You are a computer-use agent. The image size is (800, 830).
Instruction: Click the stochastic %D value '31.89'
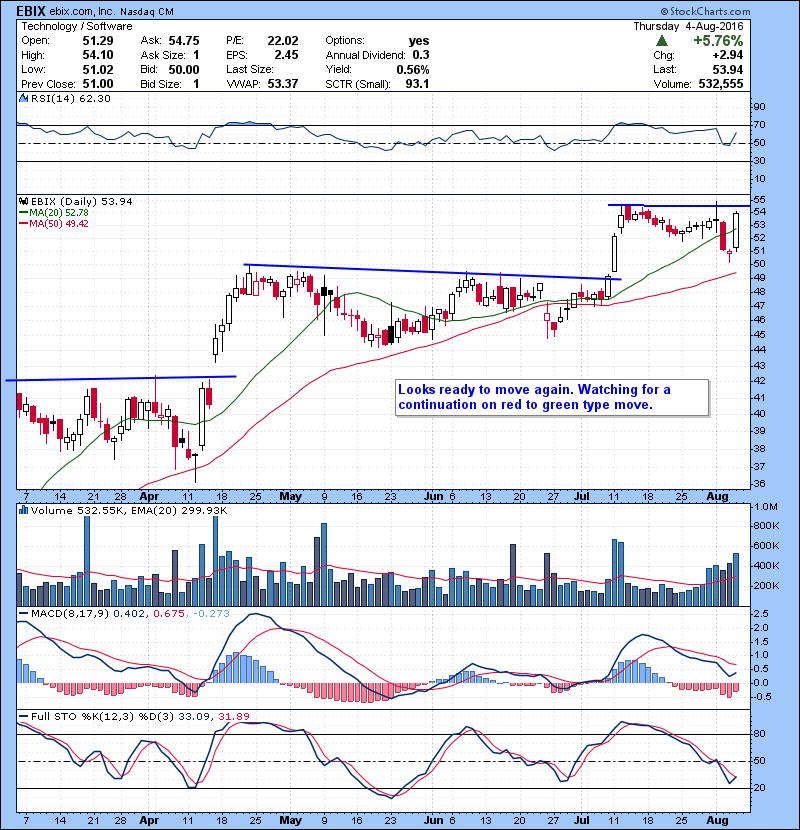pyautogui.click(x=234, y=717)
